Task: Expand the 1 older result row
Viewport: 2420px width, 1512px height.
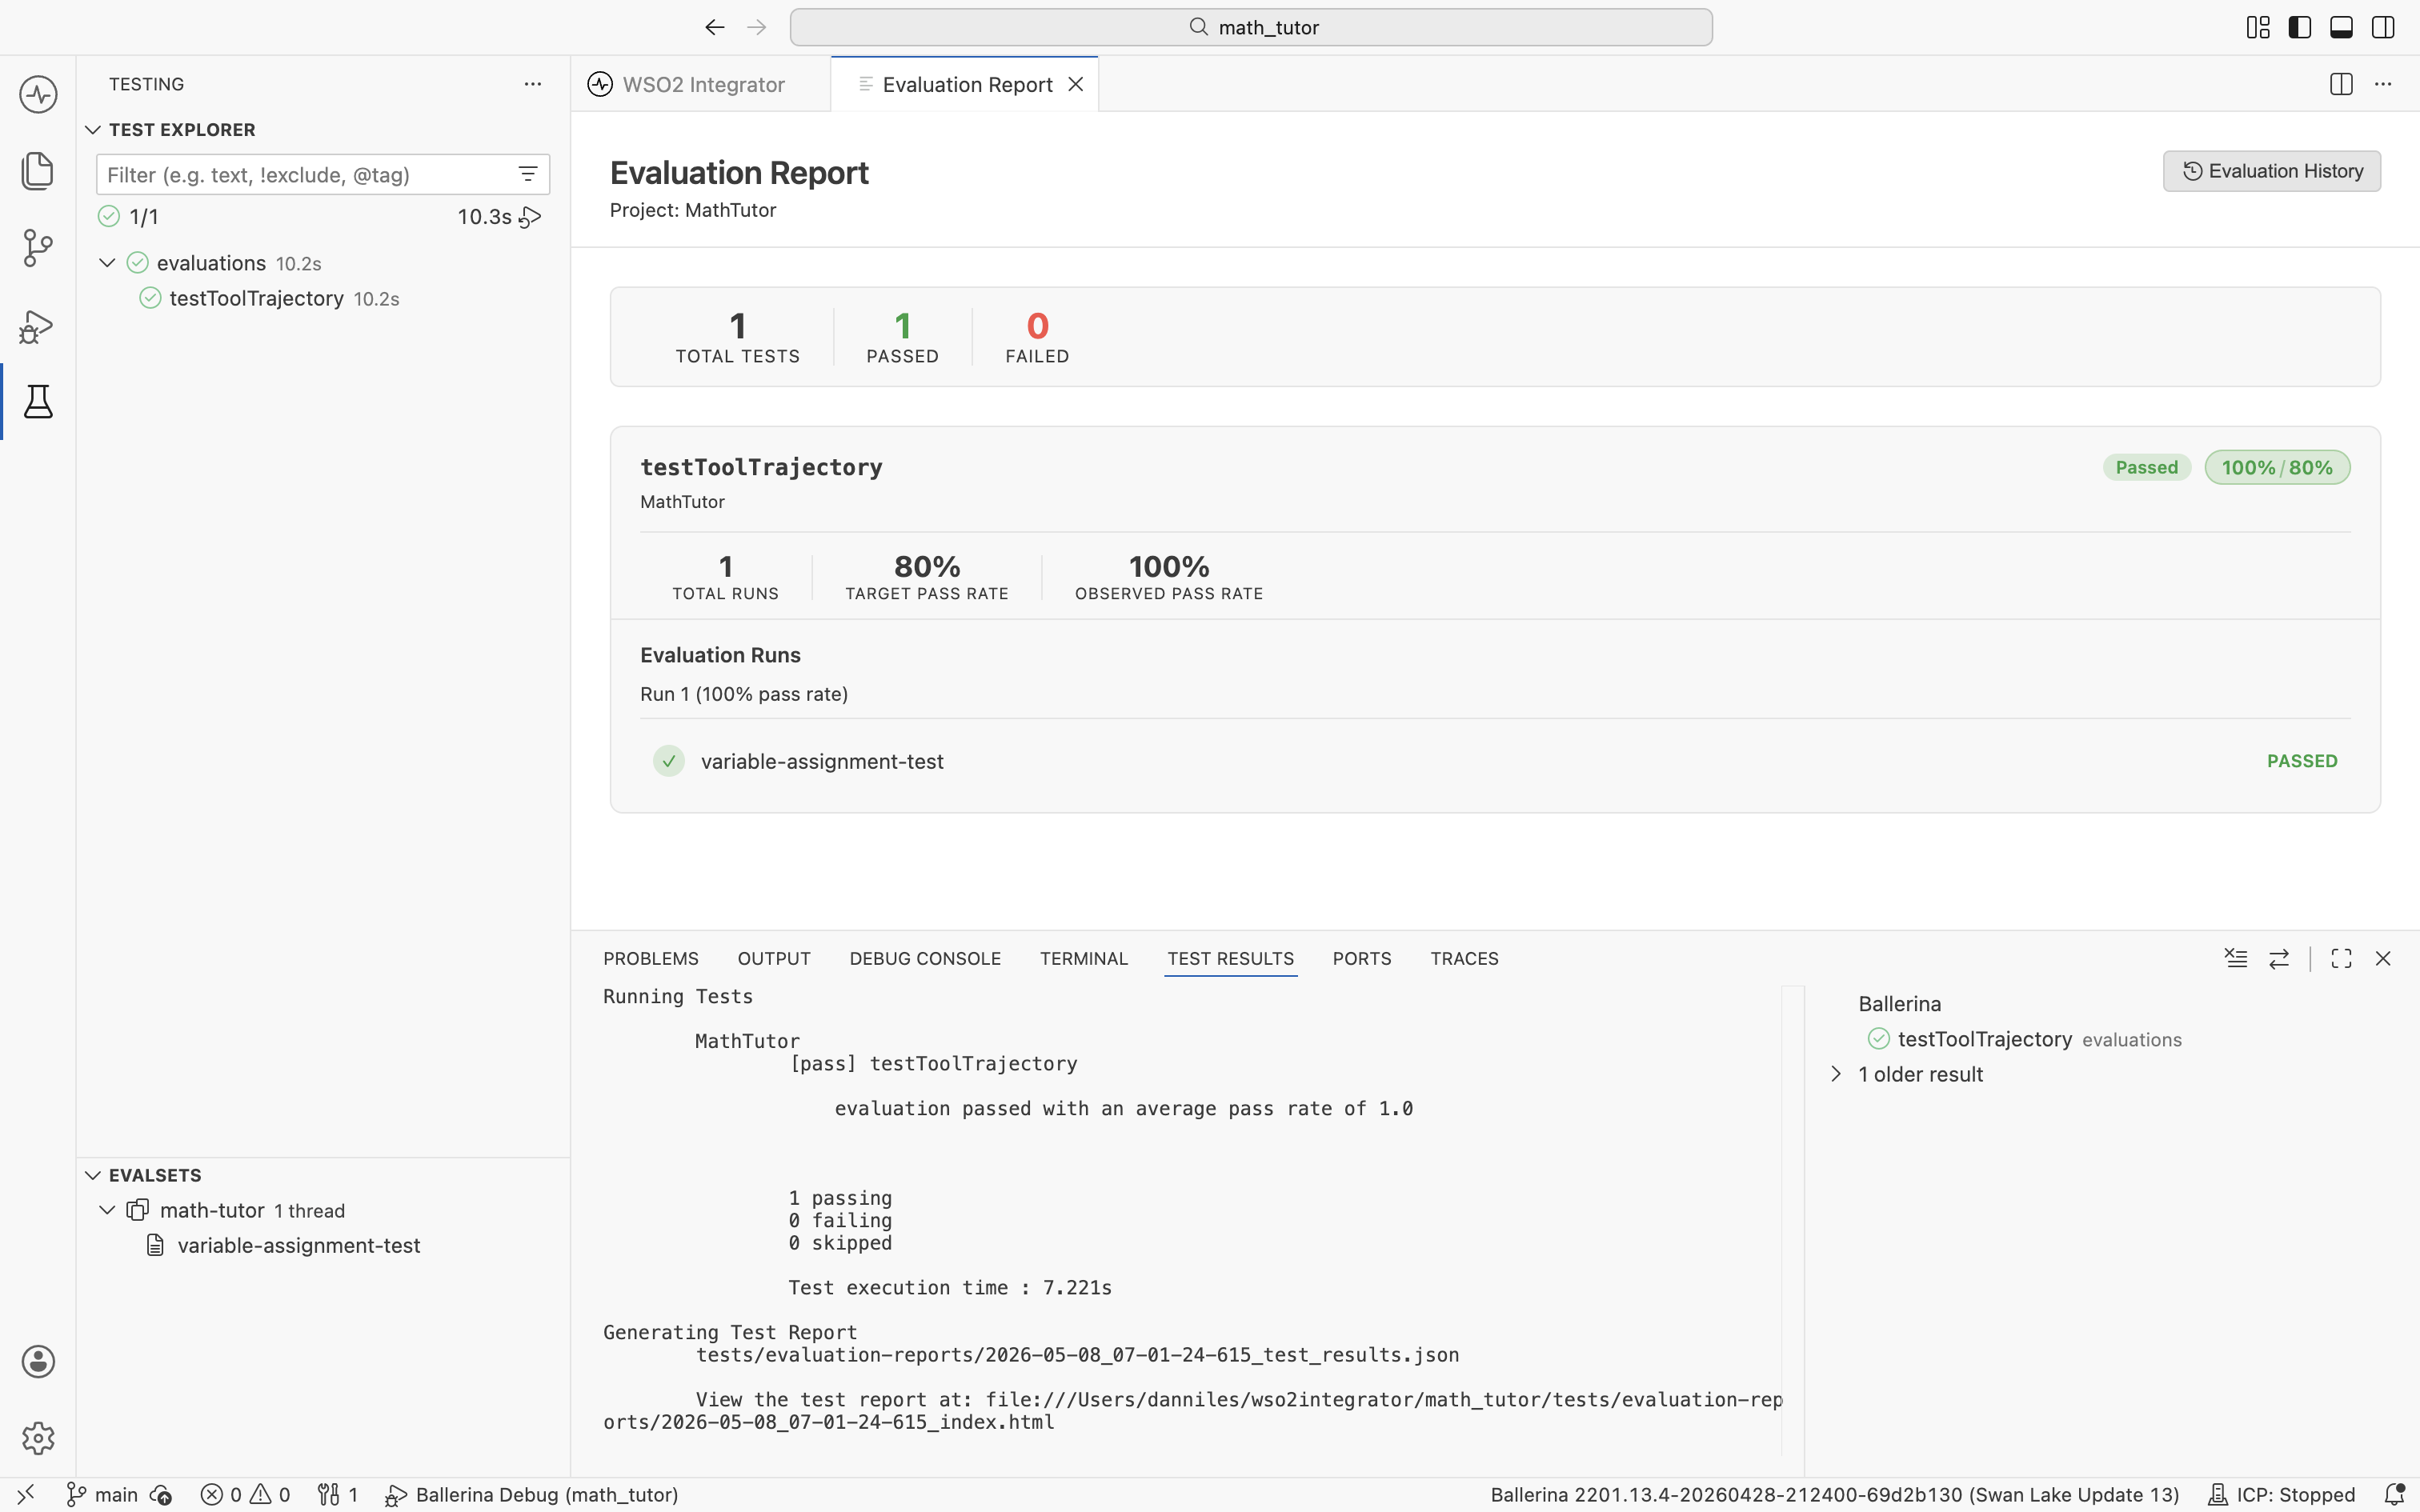Action: point(1836,1074)
